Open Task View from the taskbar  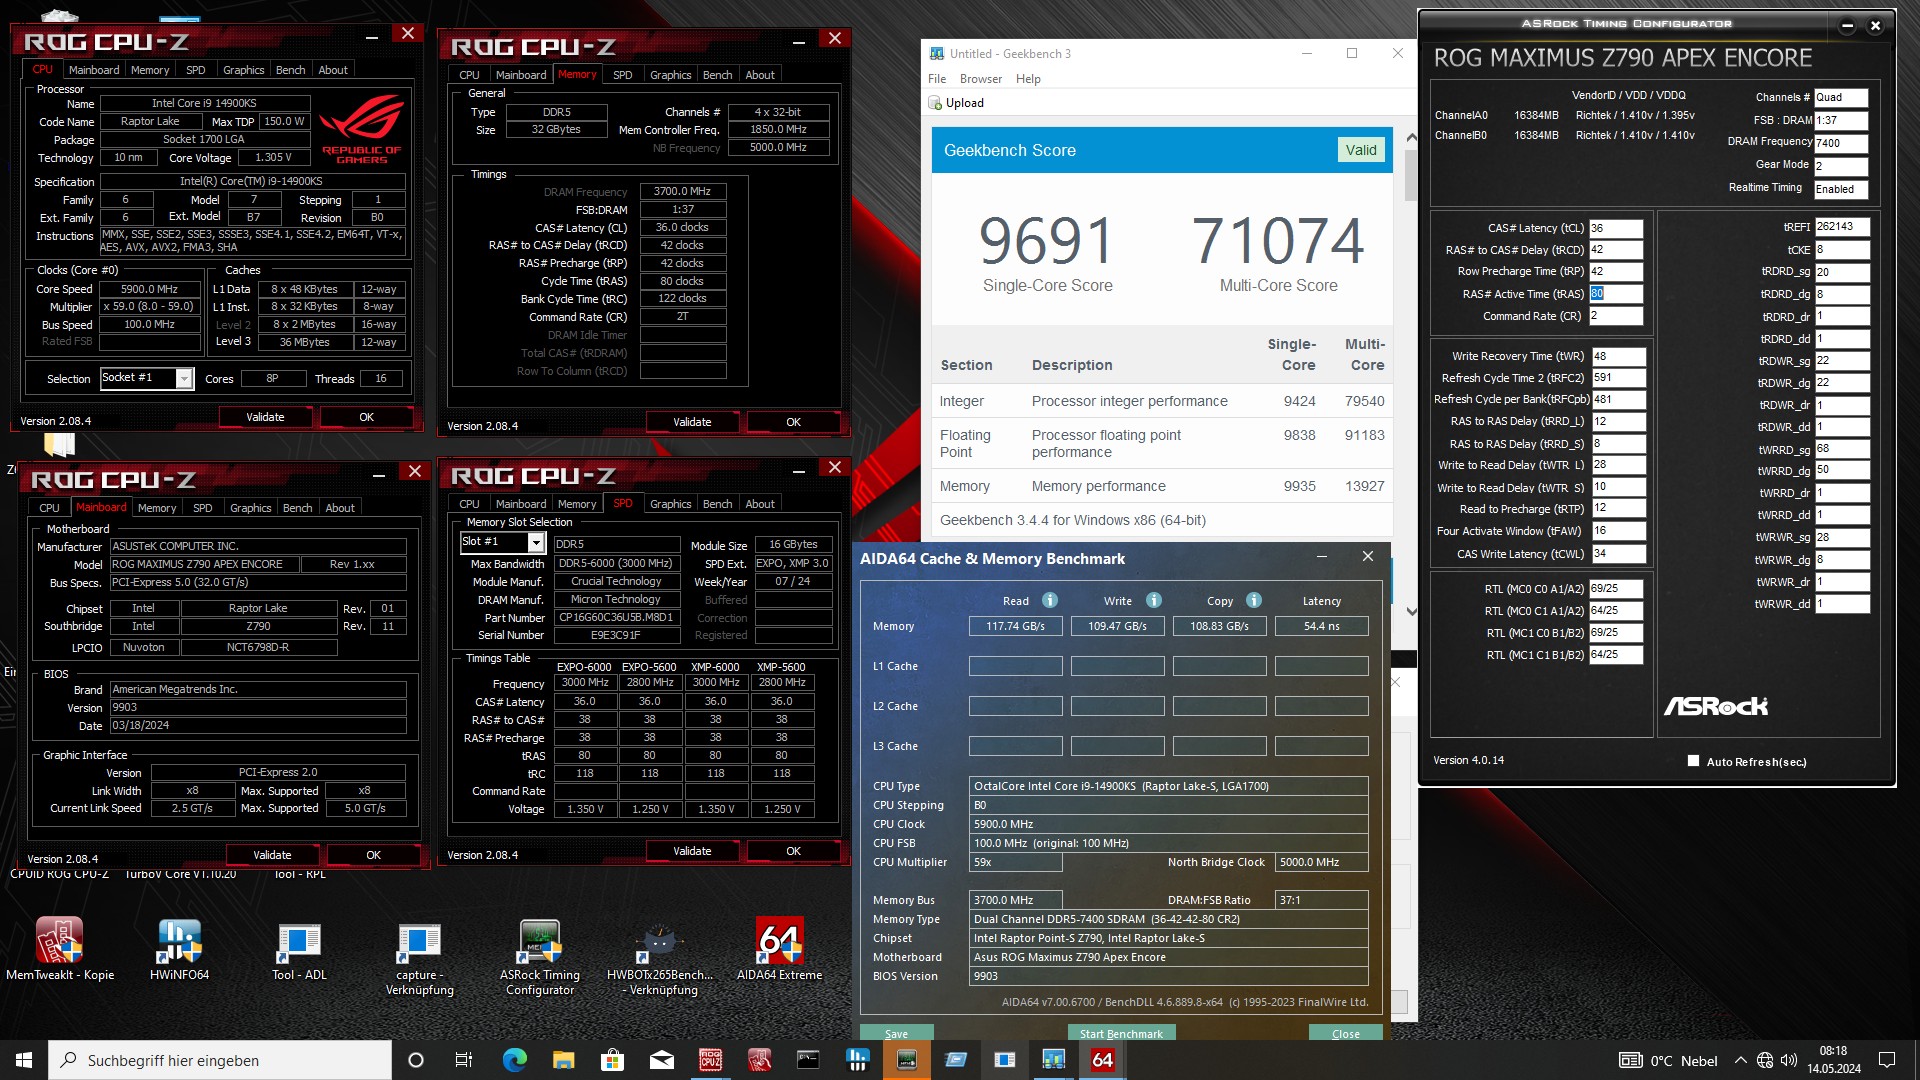click(x=464, y=1060)
